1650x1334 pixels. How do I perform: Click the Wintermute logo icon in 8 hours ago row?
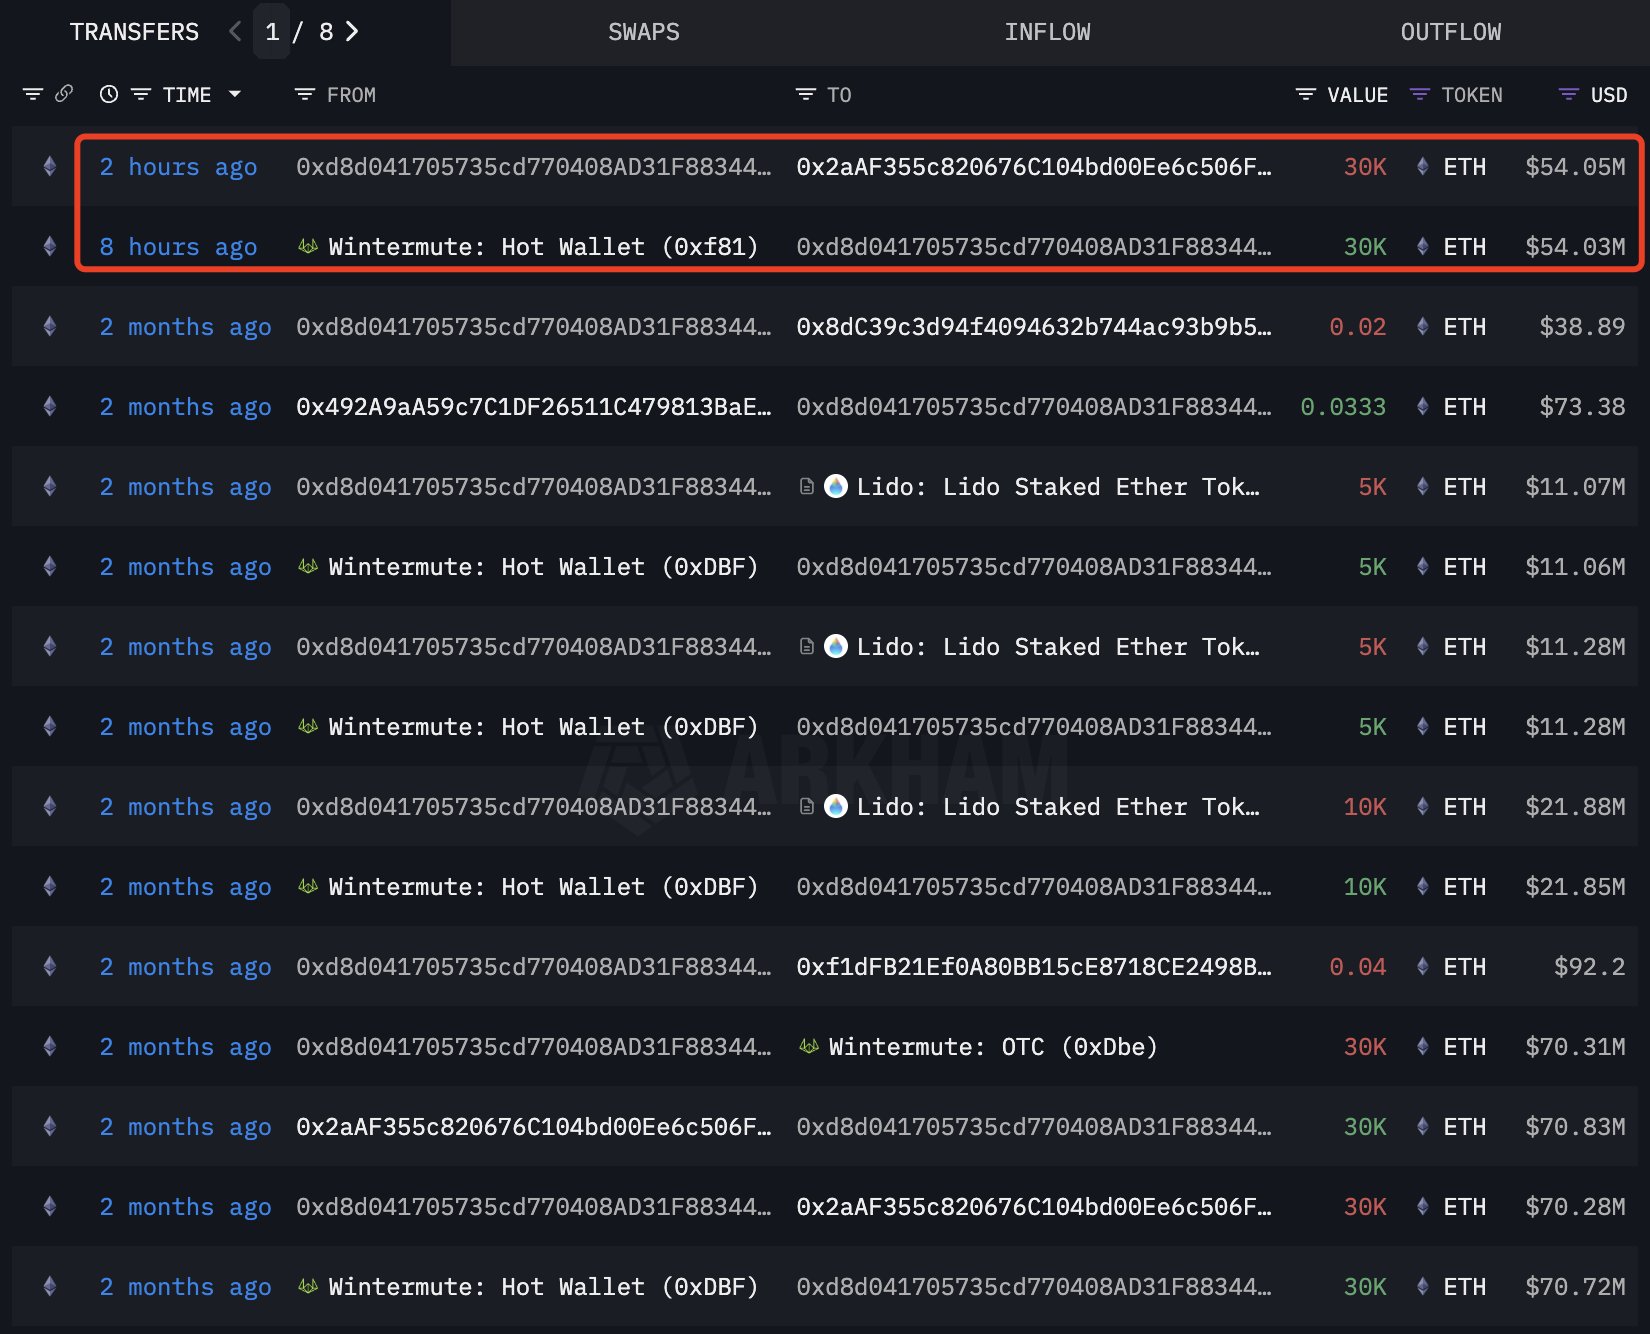pyautogui.click(x=308, y=246)
